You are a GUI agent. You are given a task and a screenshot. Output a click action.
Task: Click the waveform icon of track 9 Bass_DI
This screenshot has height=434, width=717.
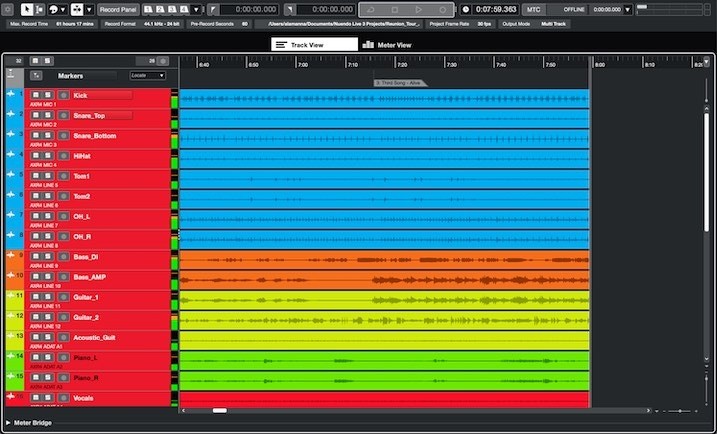(x=11, y=255)
